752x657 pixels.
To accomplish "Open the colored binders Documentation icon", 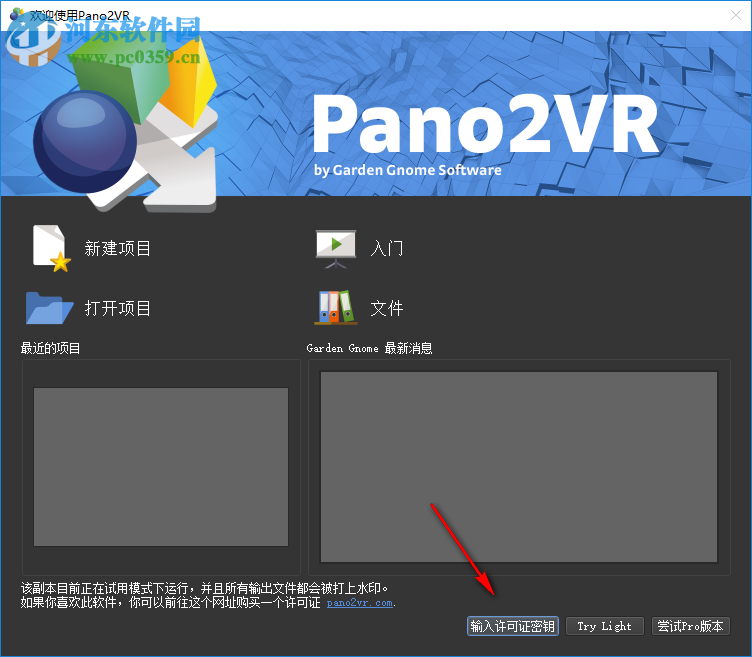I will 336,307.
